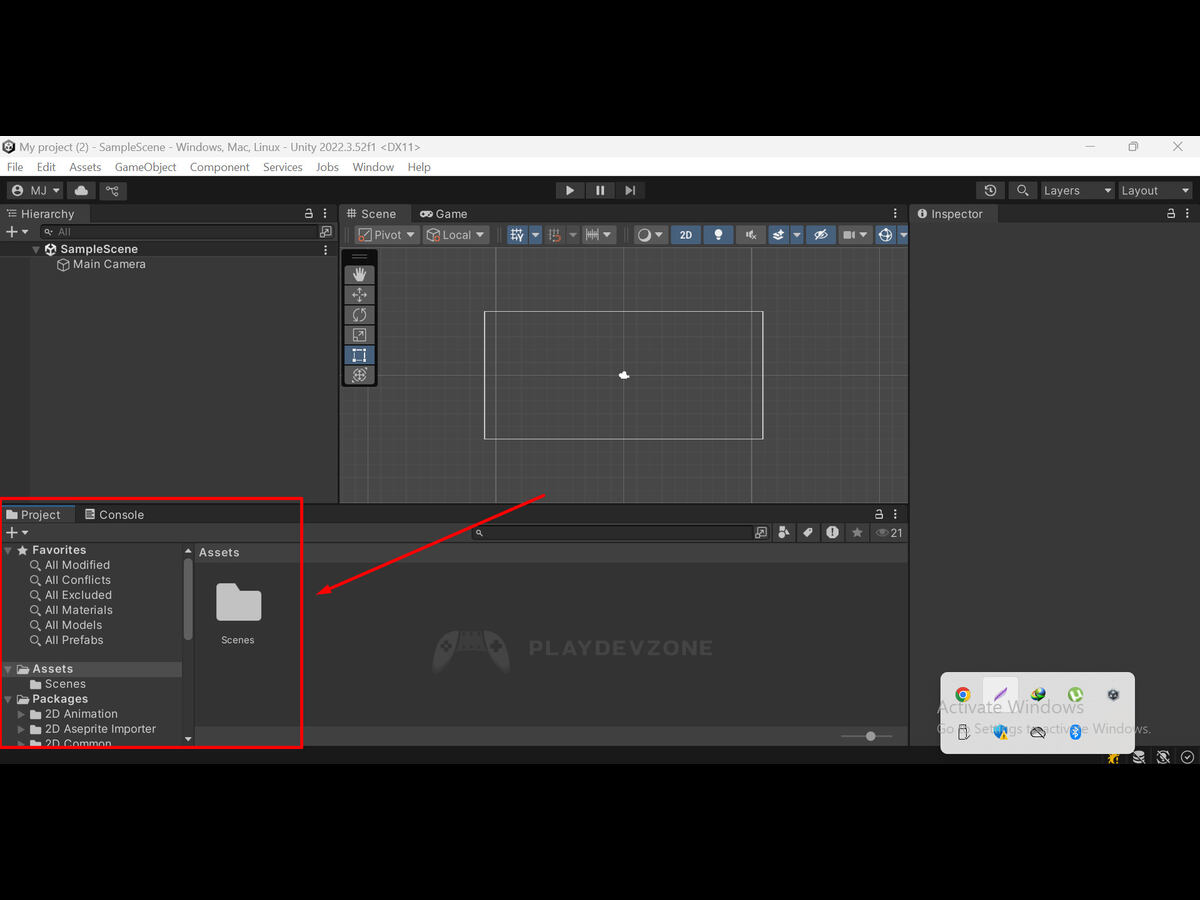
Task: Open the scene draw mode dropdown
Action: (x=651, y=235)
